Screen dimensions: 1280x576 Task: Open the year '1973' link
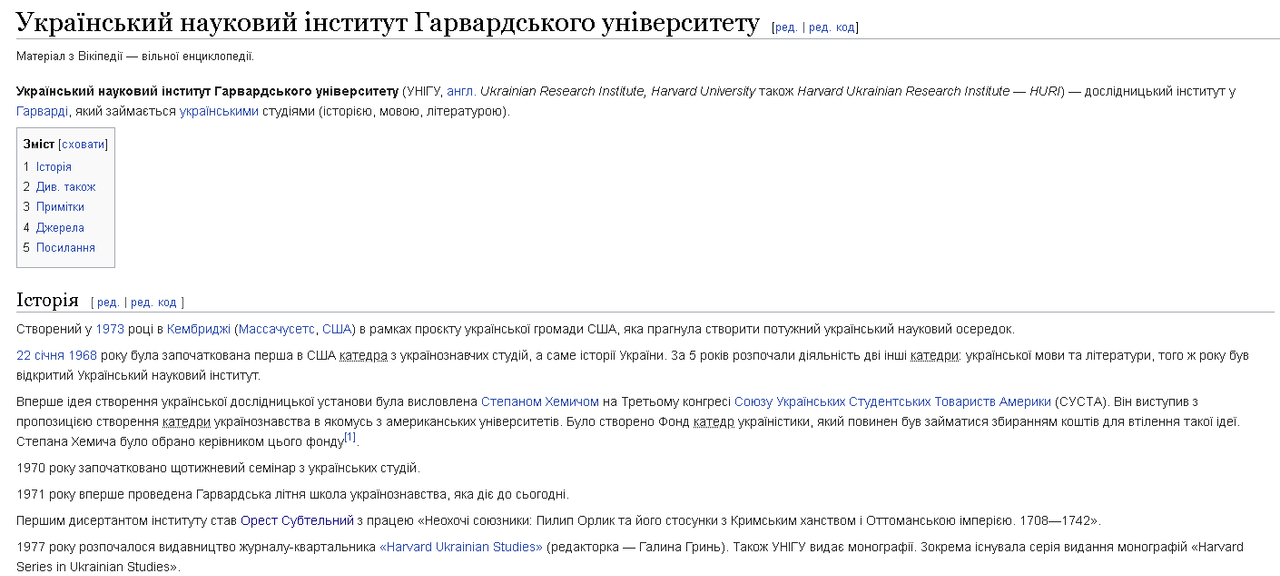coord(110,329)
